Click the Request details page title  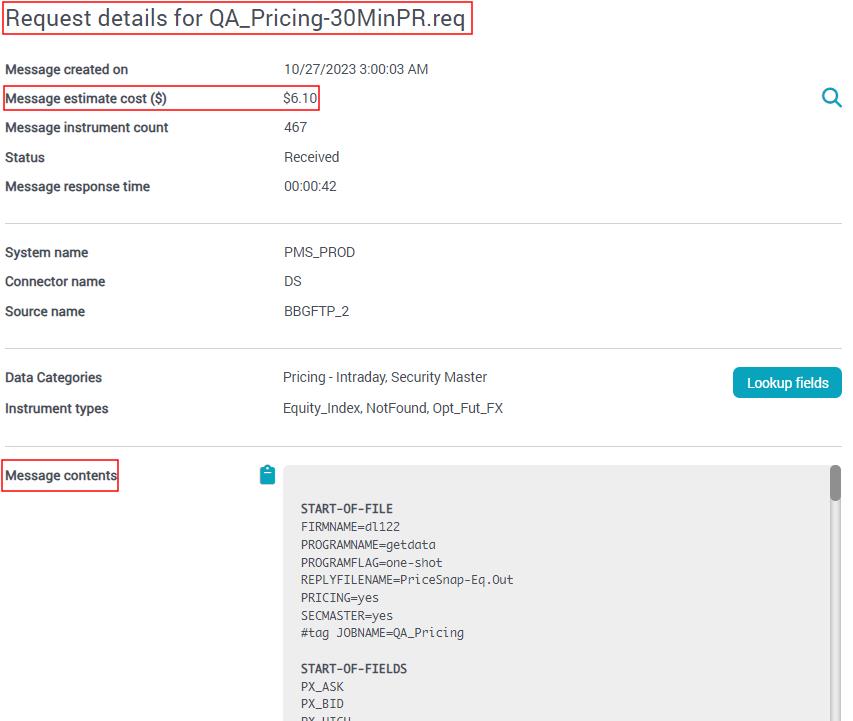tap(236, 19)
